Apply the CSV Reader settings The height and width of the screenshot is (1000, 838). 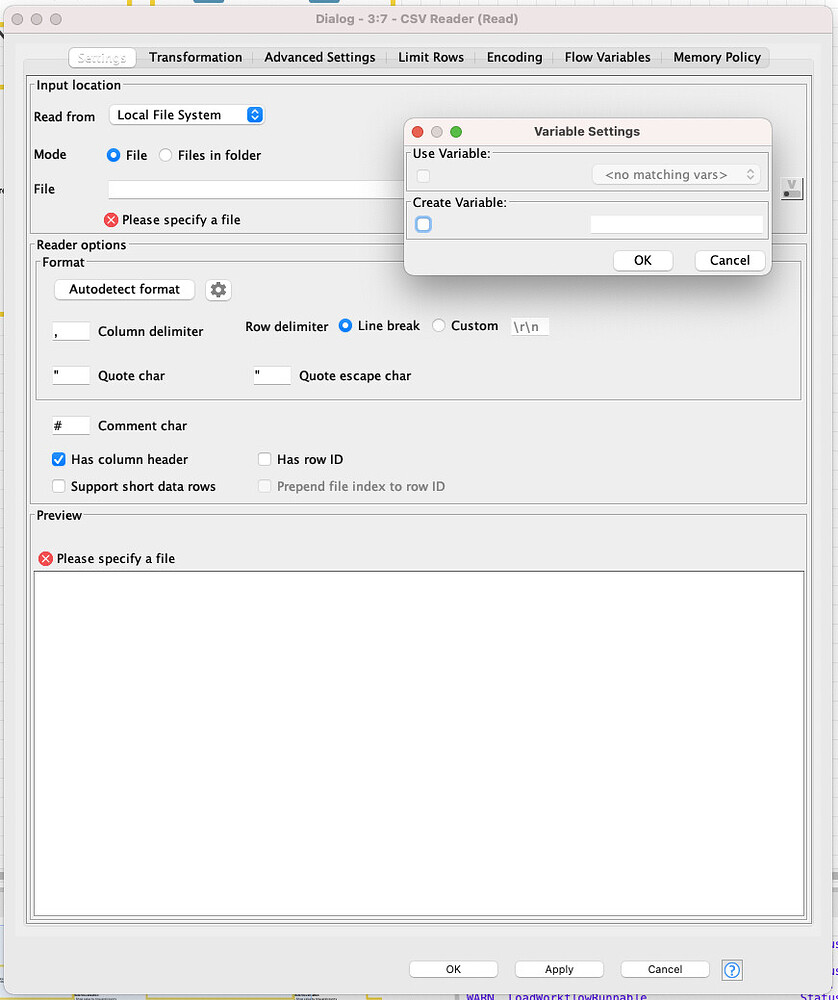559,968
